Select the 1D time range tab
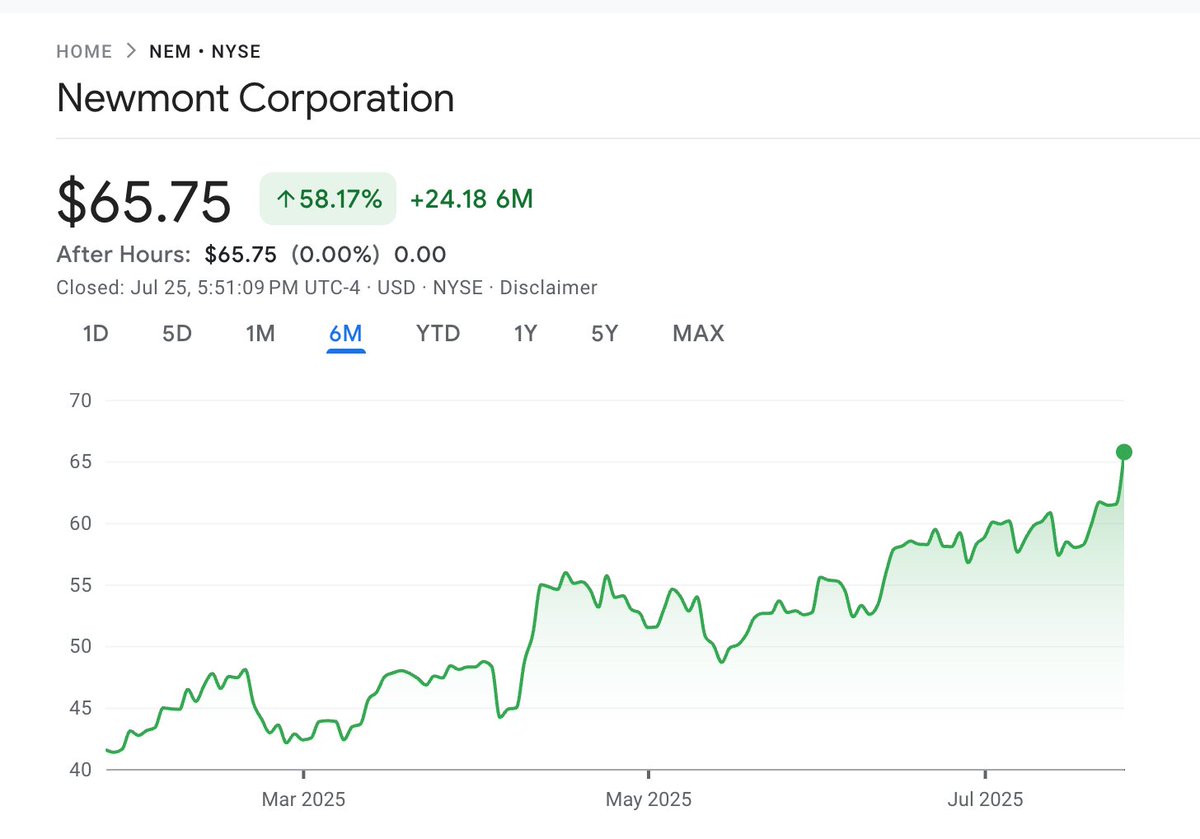Viewport: 1200px width, 839px height. click(x=95, y=333)
